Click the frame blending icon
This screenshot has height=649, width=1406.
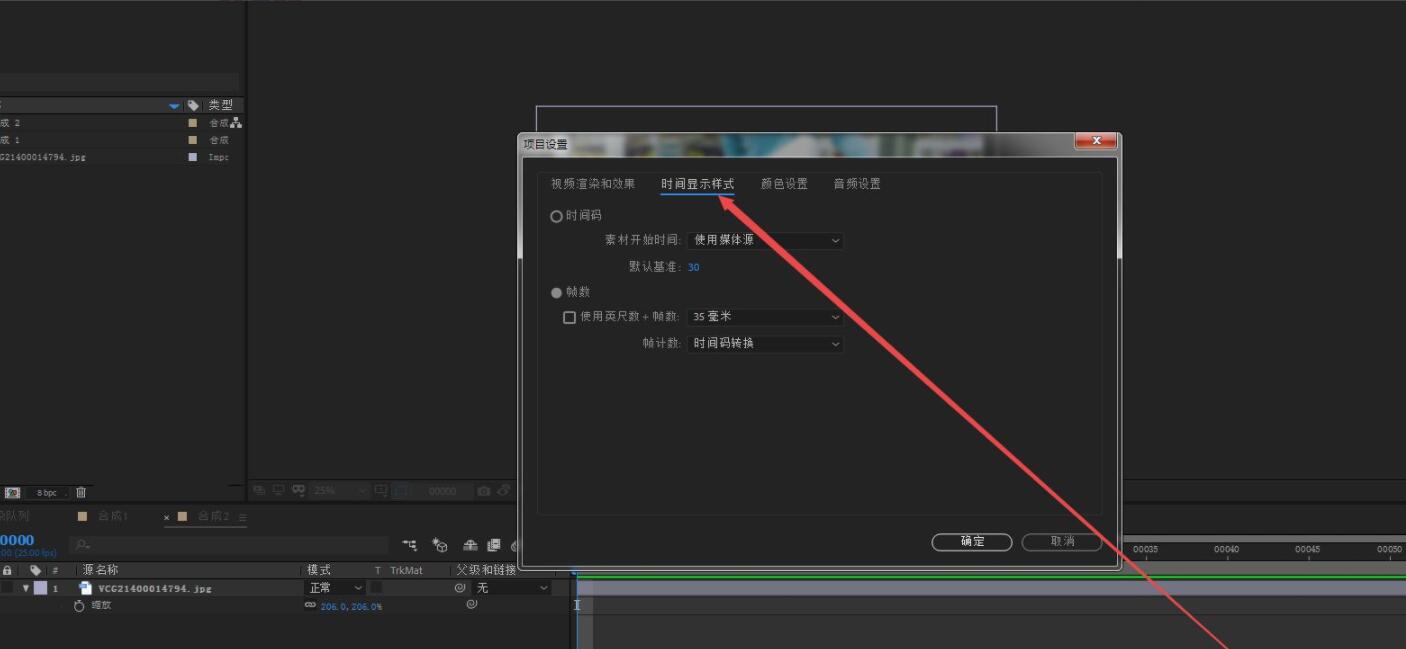coord(493,545)
